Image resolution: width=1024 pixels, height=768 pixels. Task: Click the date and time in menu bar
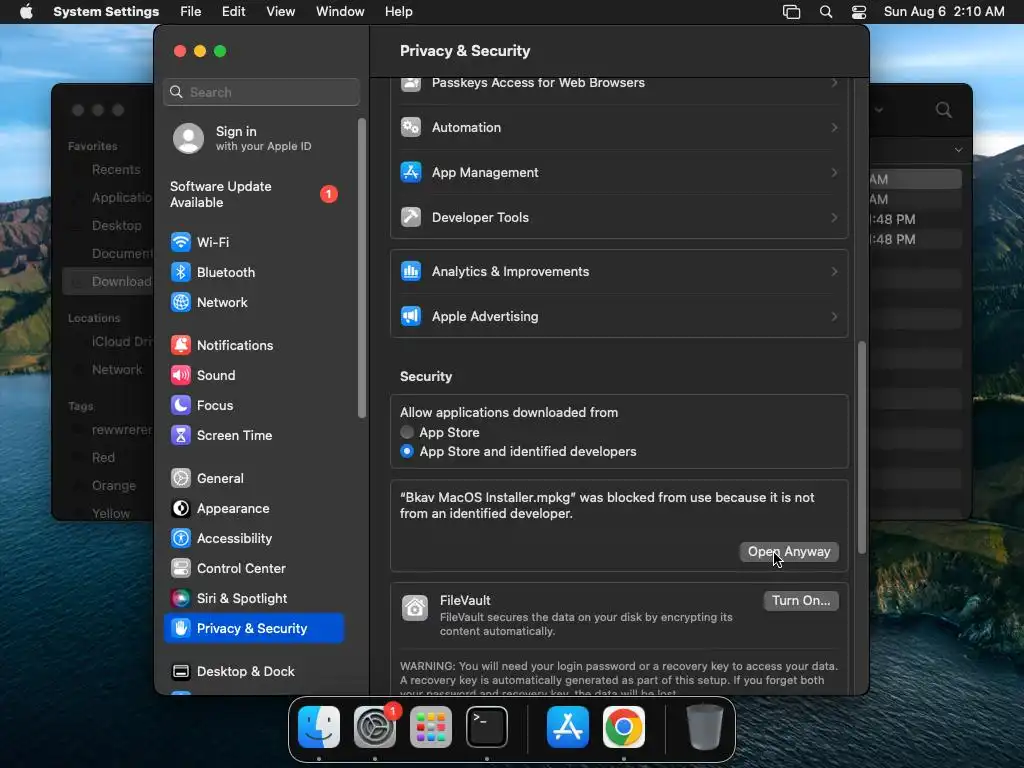coord(944,12)
